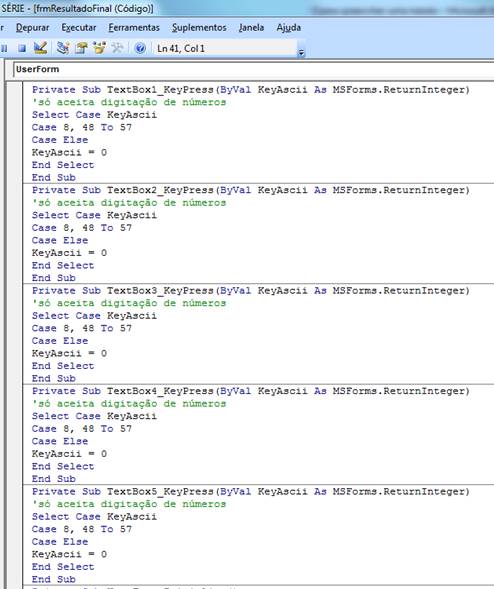
Task: Click KeyAscii = 0 in TextBox4 sub
Action: (69, 454)
